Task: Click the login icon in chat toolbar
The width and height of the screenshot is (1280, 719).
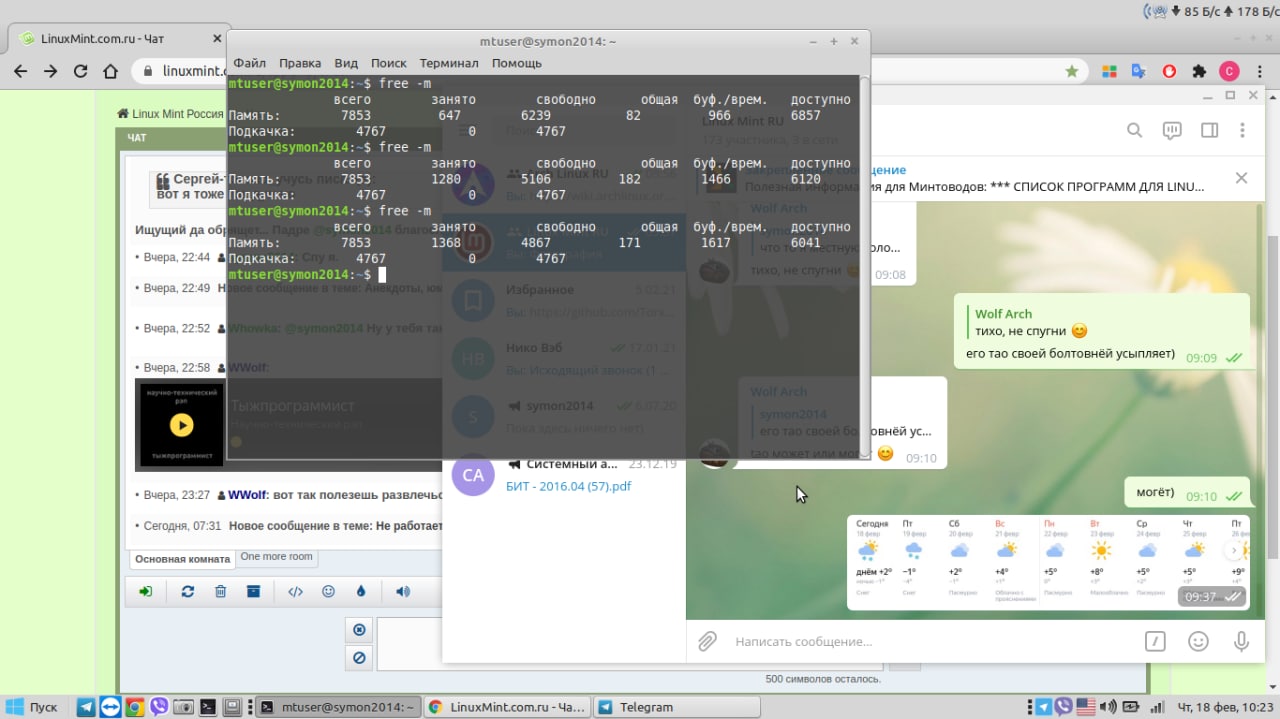Action: pyautogui.click(x=146, y=592)
